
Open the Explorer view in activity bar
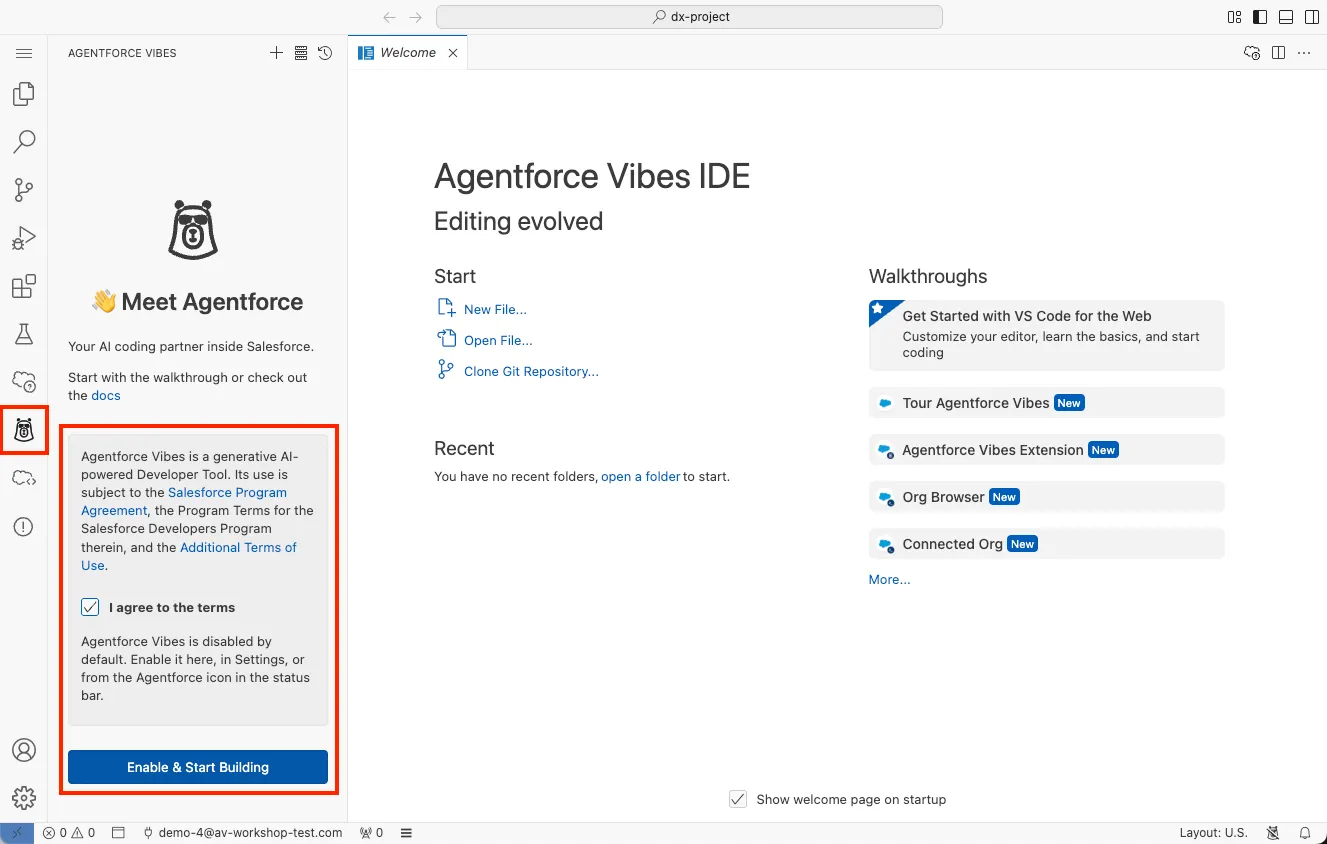point(24,95)
